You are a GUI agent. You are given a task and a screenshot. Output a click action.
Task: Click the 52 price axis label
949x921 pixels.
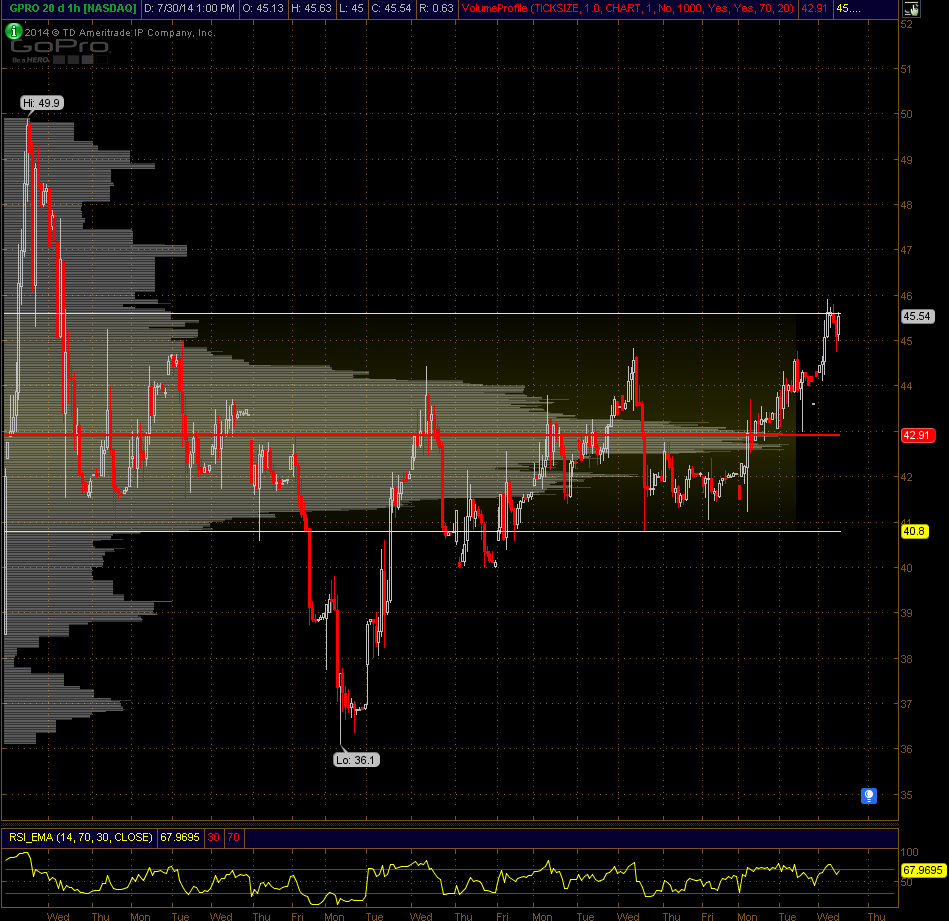[x=906, y=24]
